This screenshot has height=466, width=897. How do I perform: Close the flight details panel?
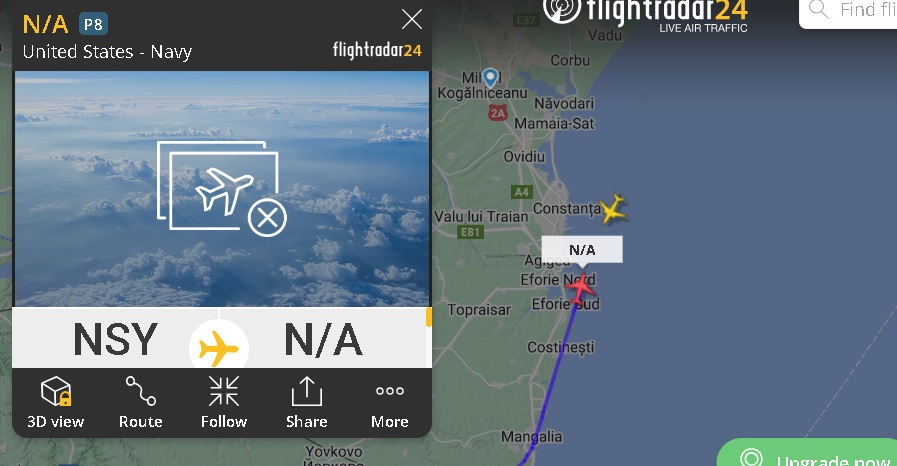click(x=412, y=19)
